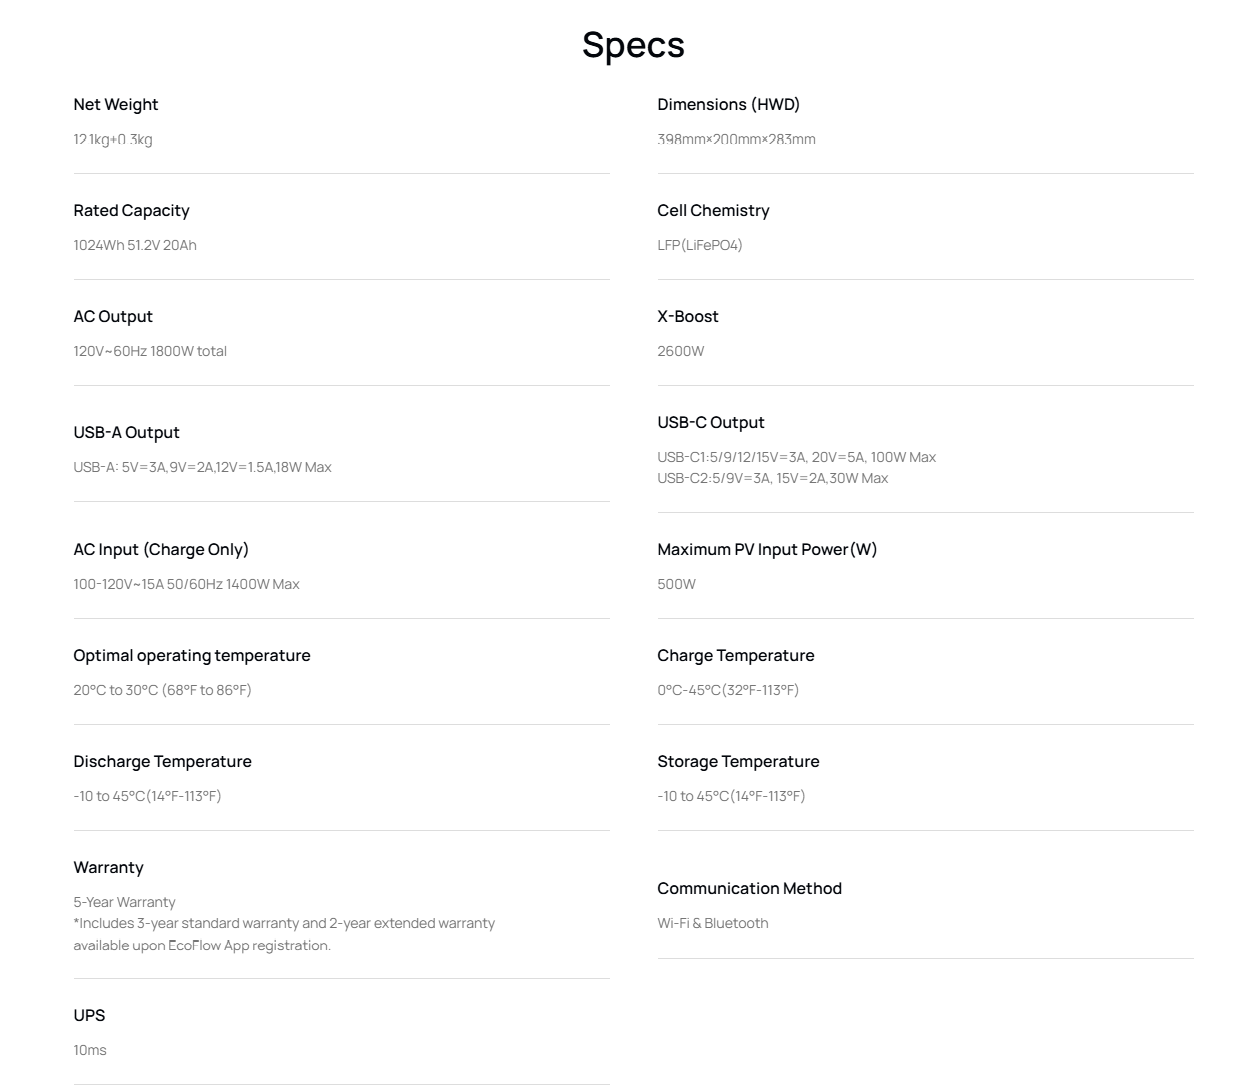Click the Maximum PV Input Power label
The image size is (1258, 1092).
[767, 550]
